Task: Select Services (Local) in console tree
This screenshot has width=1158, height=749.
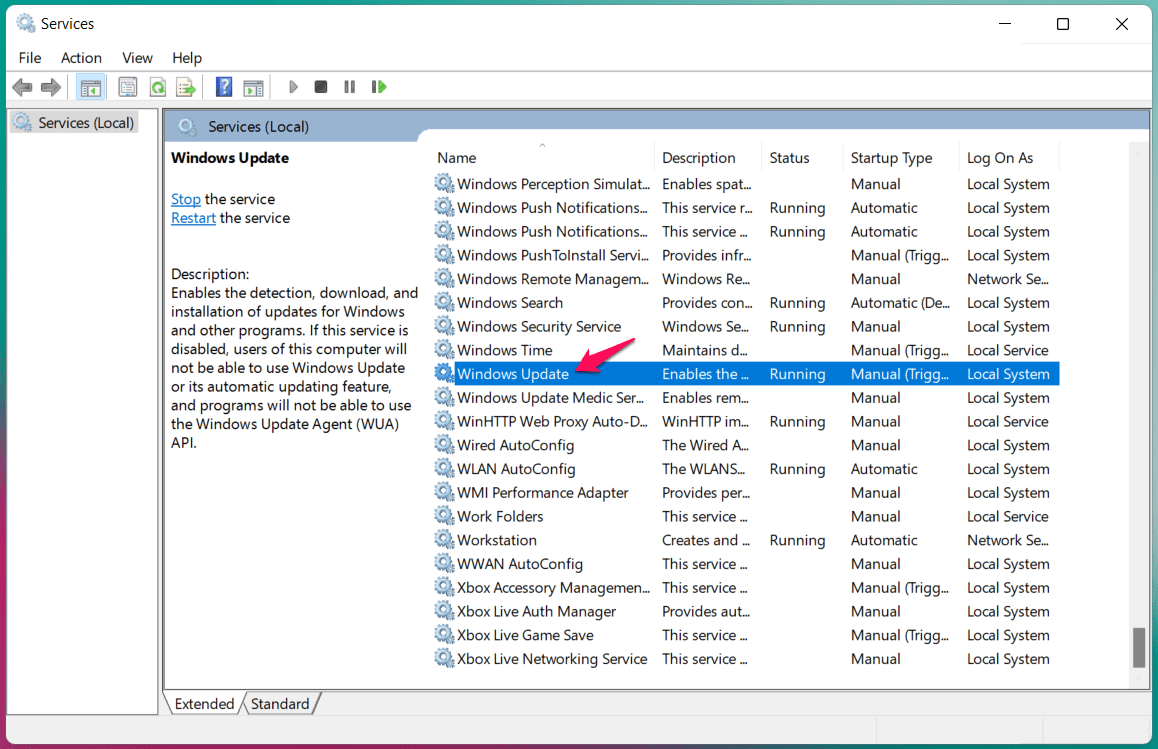Action: 85,123
